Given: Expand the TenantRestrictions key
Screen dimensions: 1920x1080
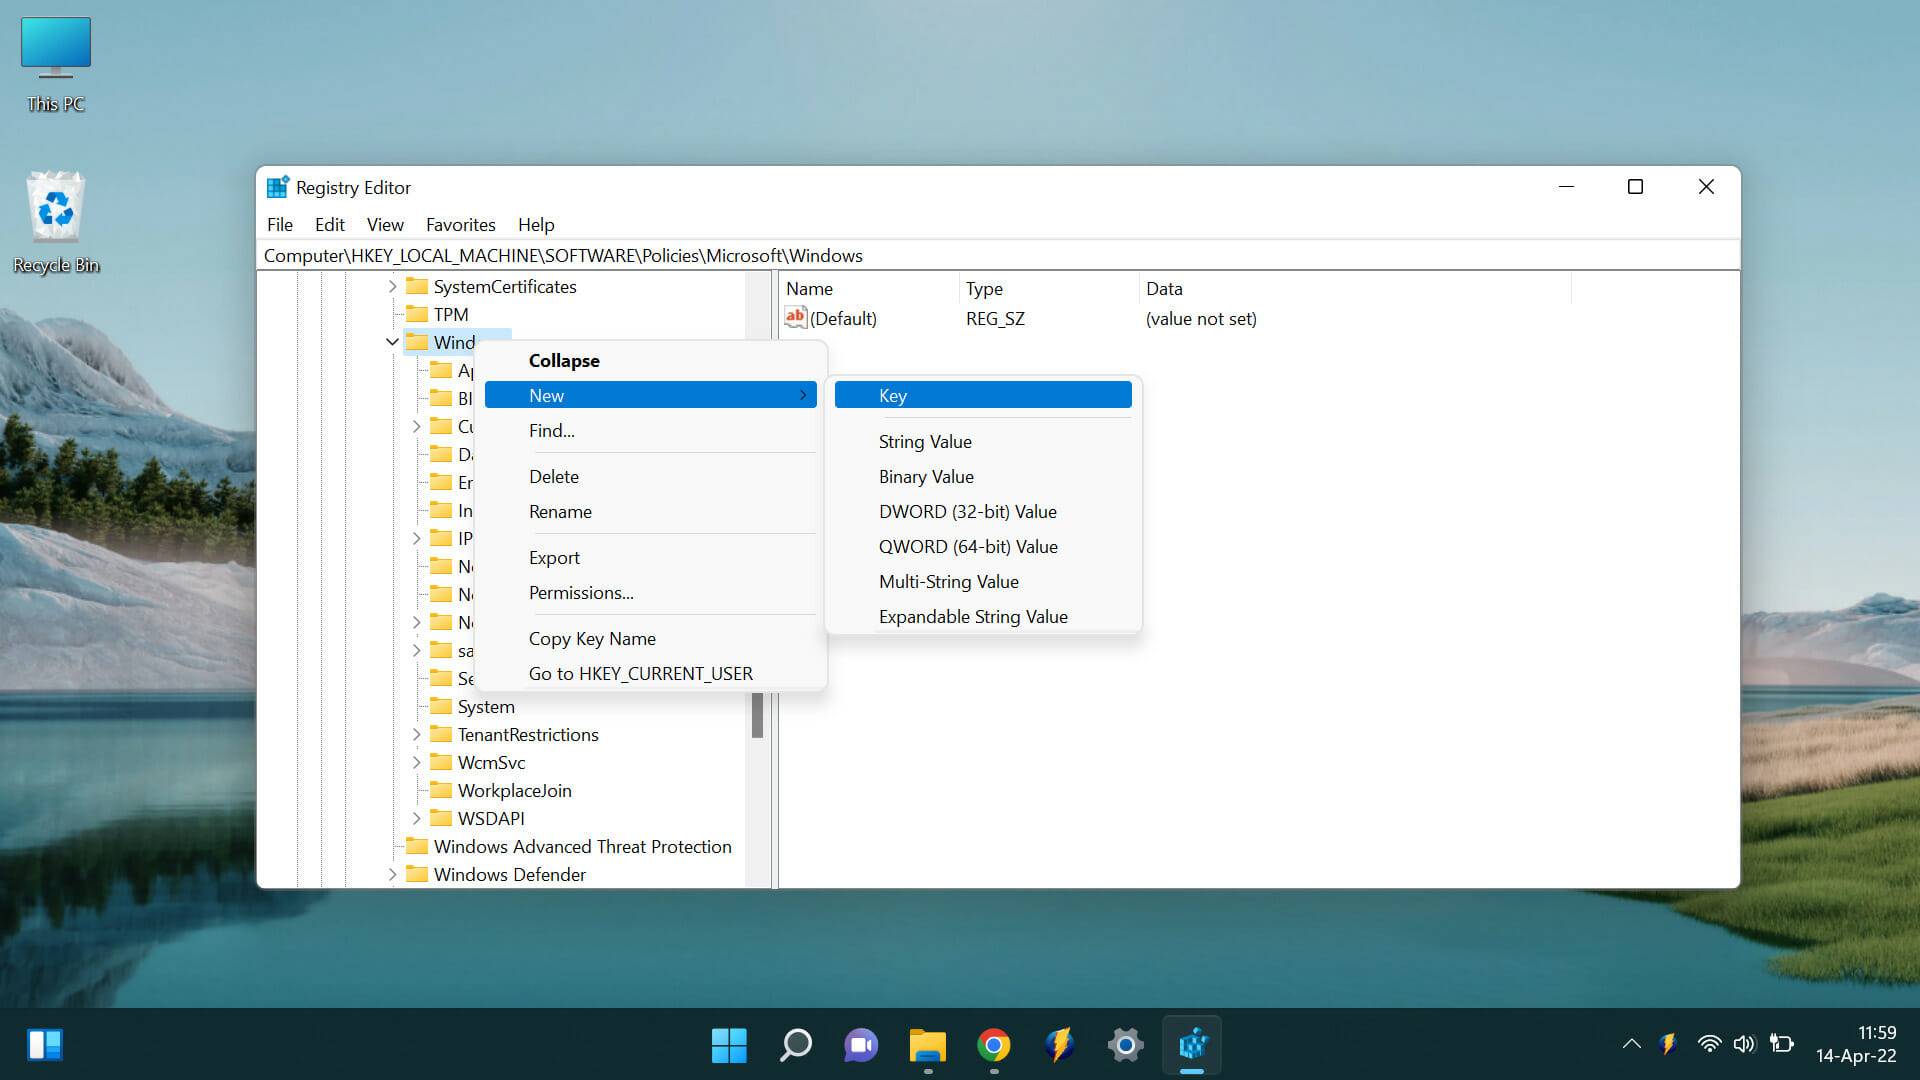Looking at the screenshot, I should tap(417, 734).
